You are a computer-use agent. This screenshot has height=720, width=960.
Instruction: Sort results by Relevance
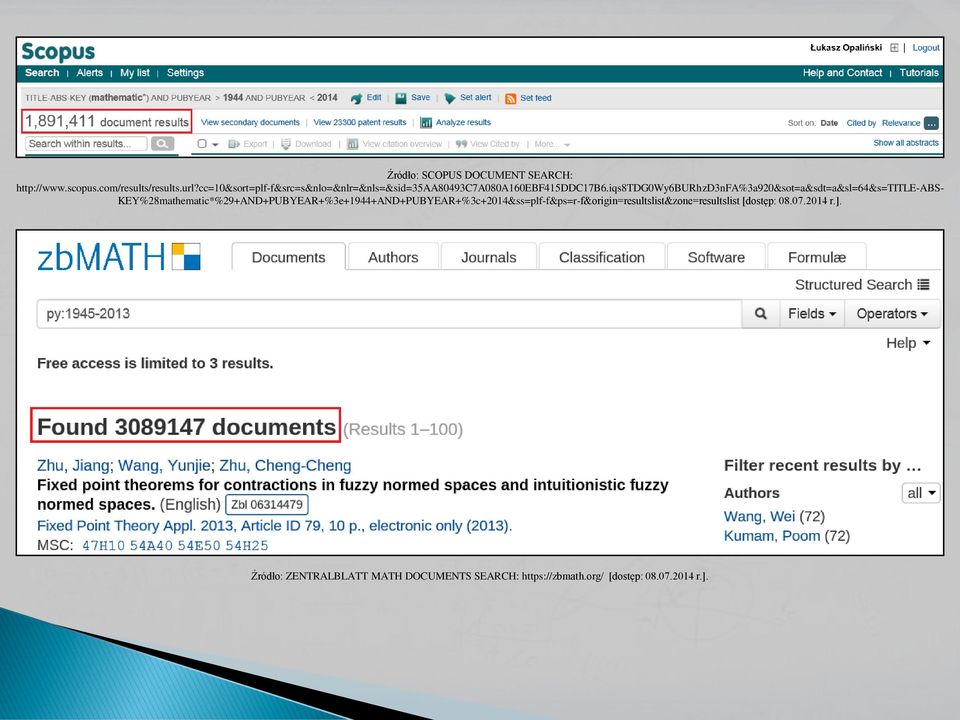click(901, 123)
